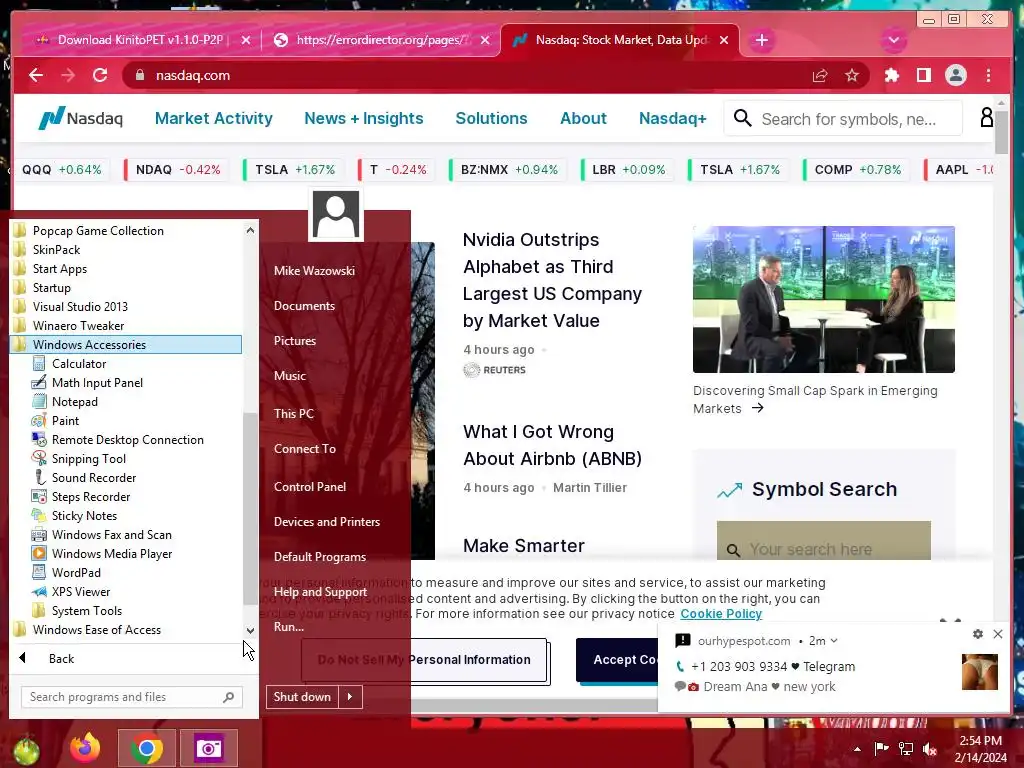Open Sound Recorder

93,477
